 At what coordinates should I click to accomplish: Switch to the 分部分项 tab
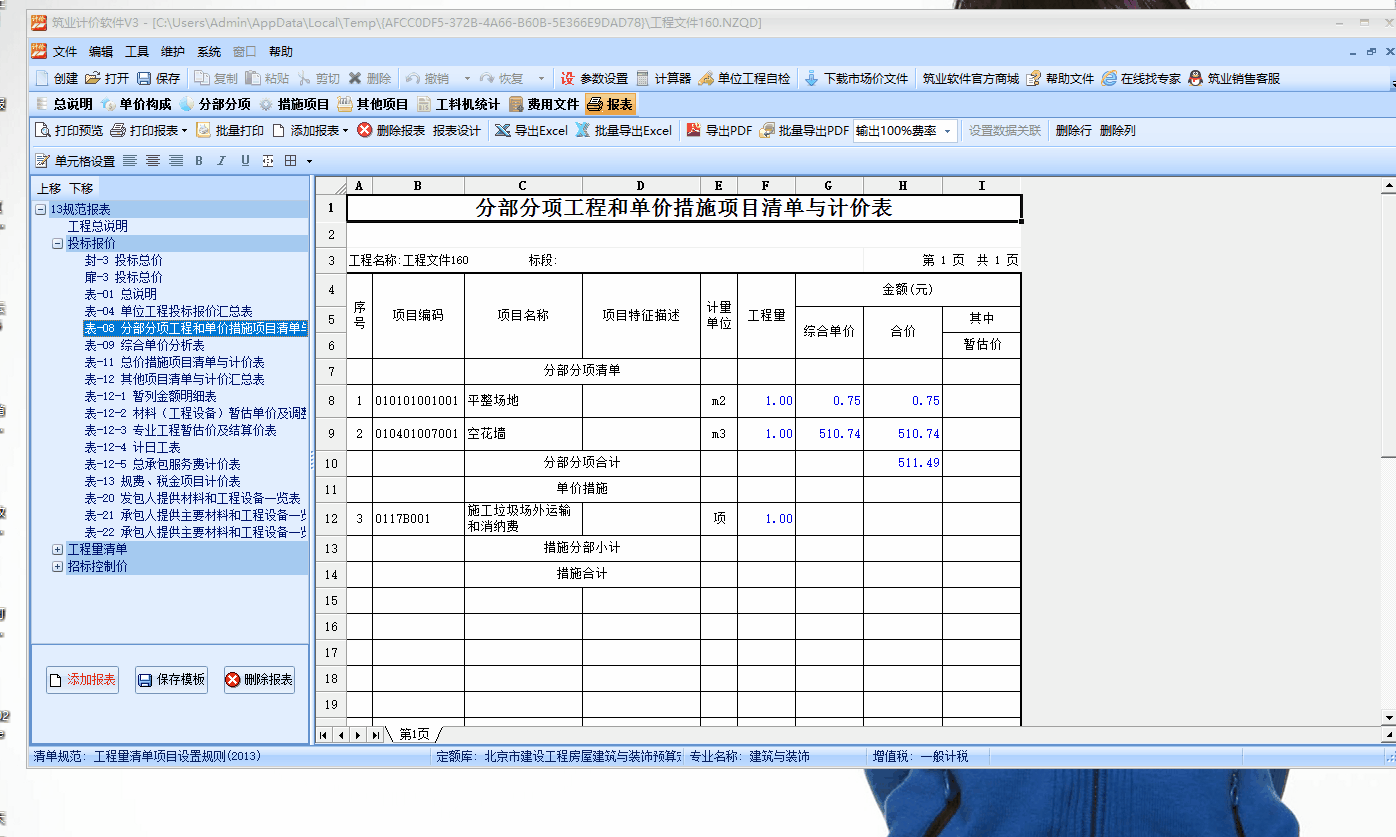tap(216, 104)
